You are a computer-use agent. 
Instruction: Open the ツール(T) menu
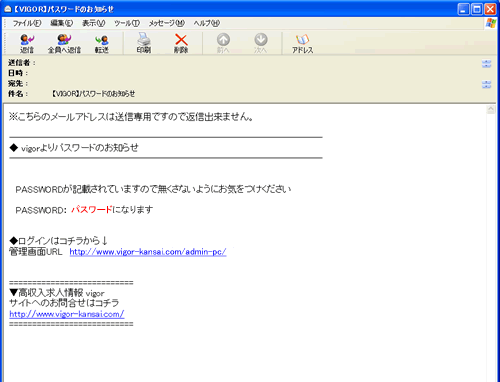[x=127, y=23]
